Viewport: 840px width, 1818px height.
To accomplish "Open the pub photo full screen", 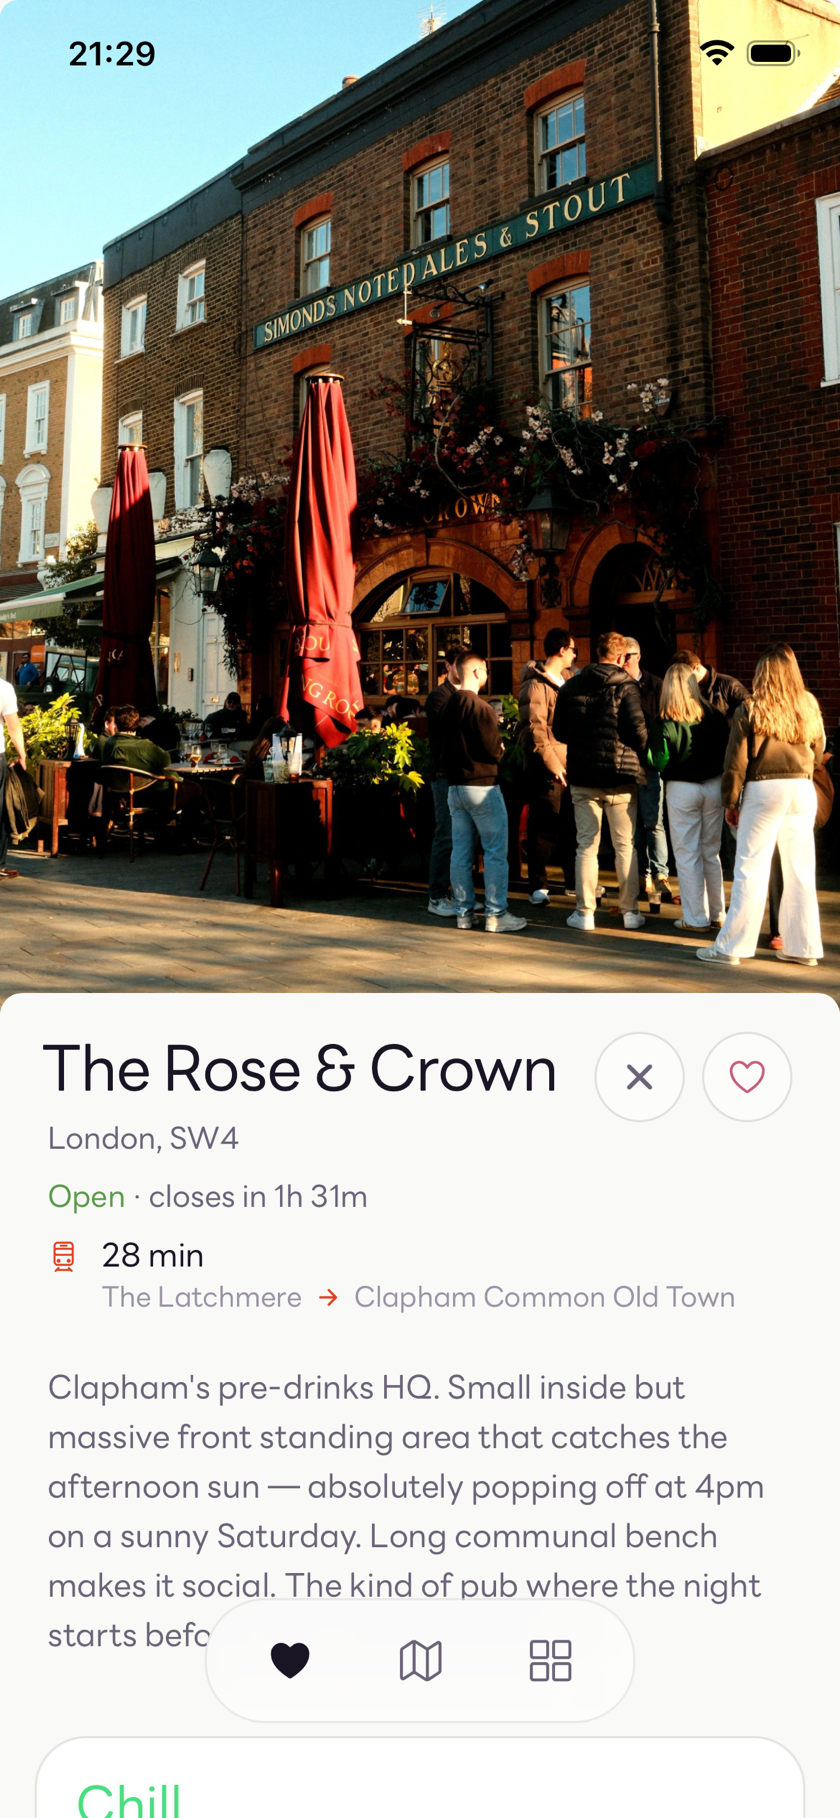I will point(420,497).
